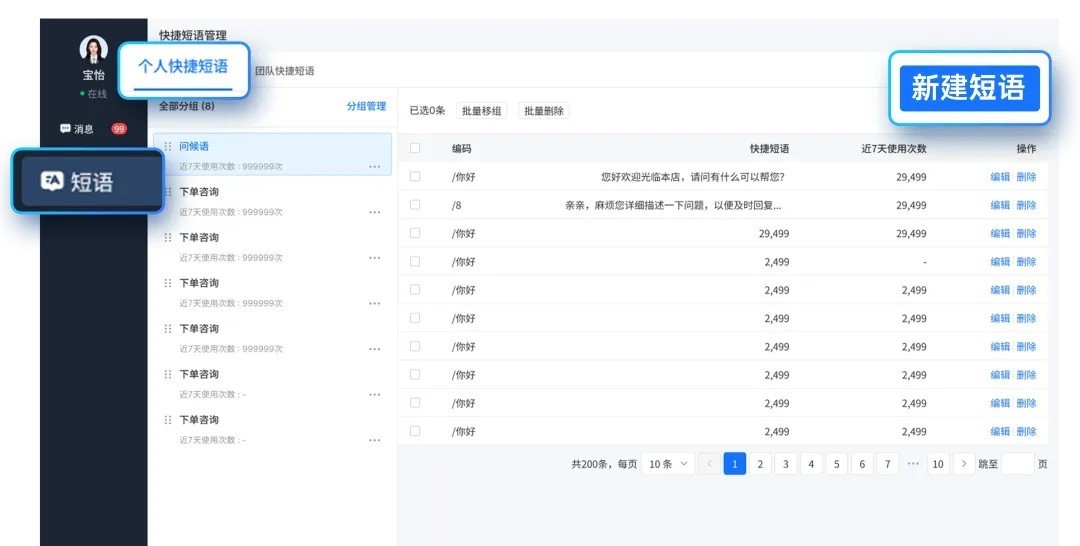Go to page 5
Screen dimensions: 1080x546
[837, 464]
